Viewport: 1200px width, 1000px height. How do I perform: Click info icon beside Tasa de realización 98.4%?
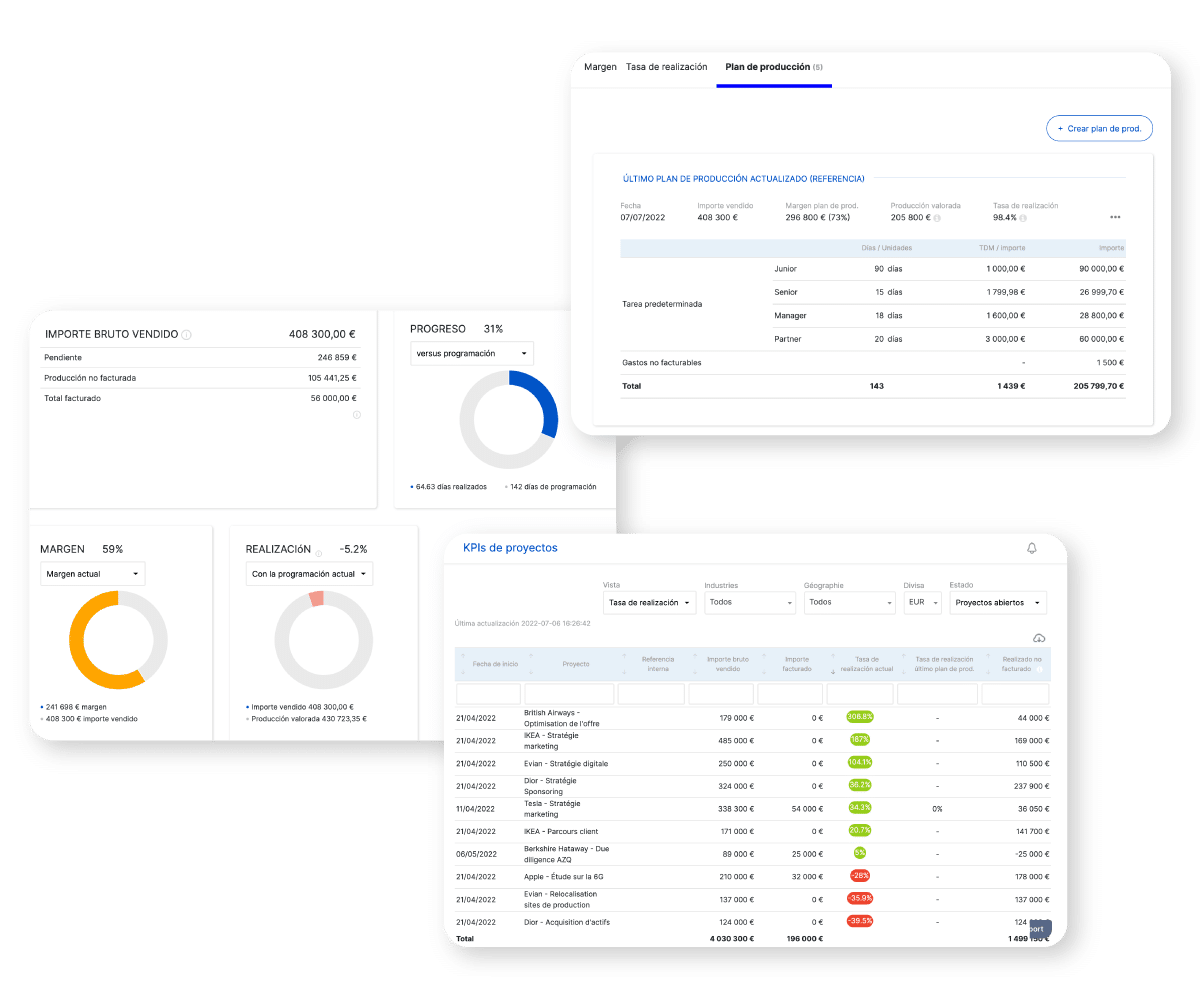[1023, 218]
